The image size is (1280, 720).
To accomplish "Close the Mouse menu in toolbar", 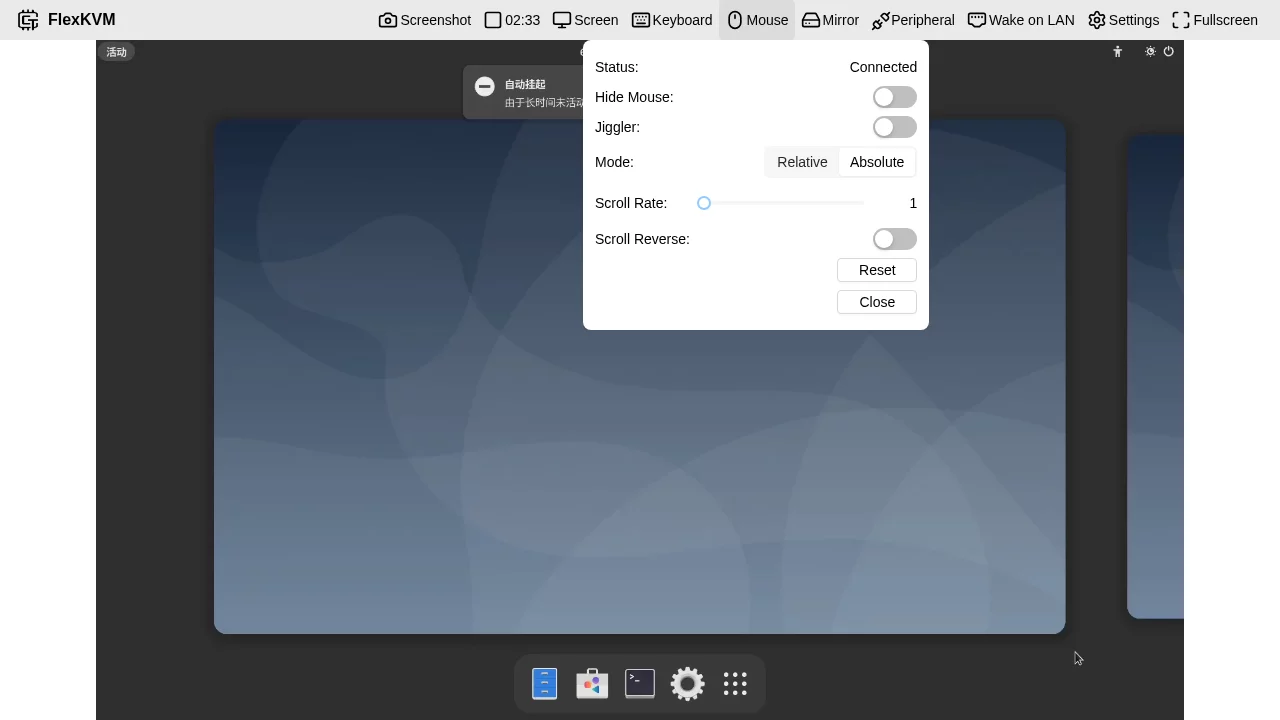I will pos(757,20).
